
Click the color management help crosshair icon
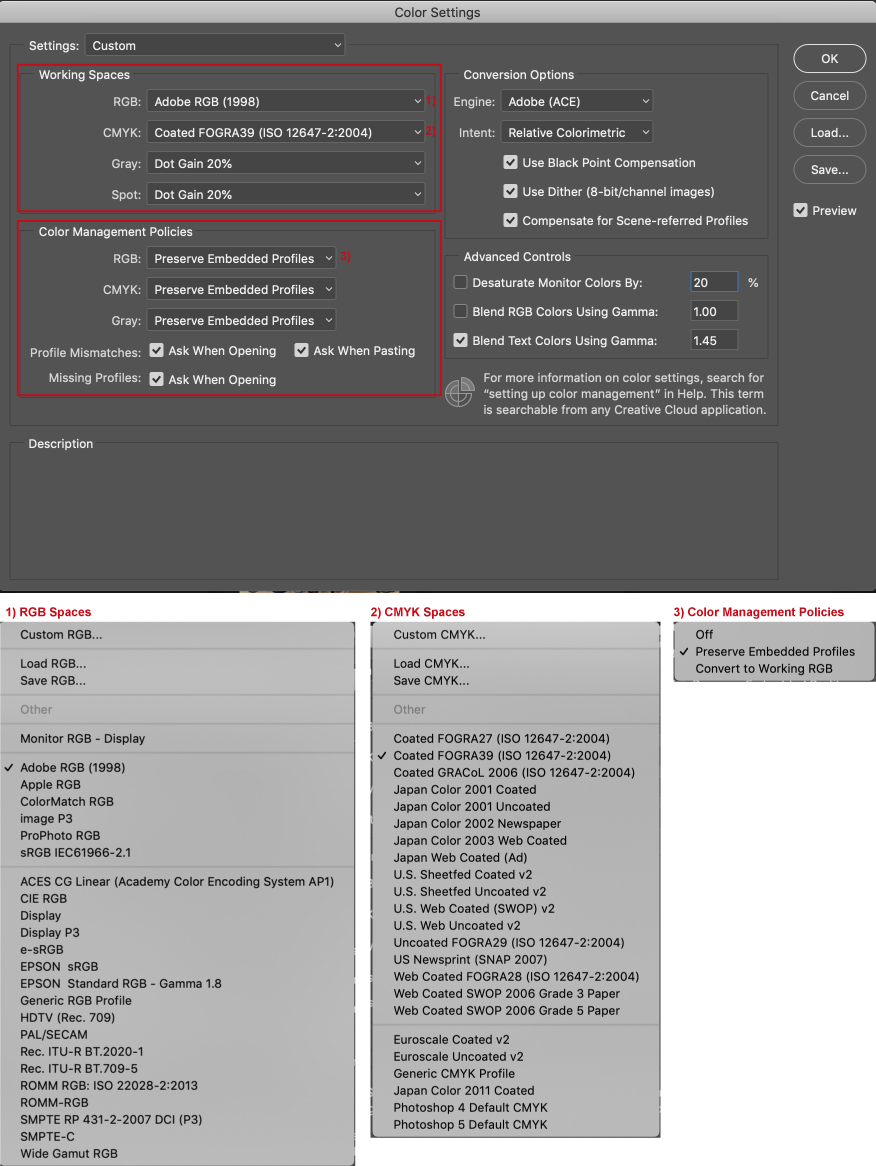coord(460,392)
